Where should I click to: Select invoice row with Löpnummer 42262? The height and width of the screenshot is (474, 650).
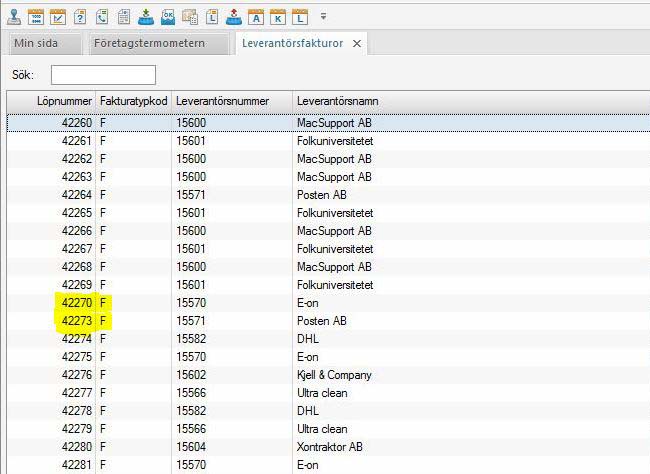tap(328, 159)
